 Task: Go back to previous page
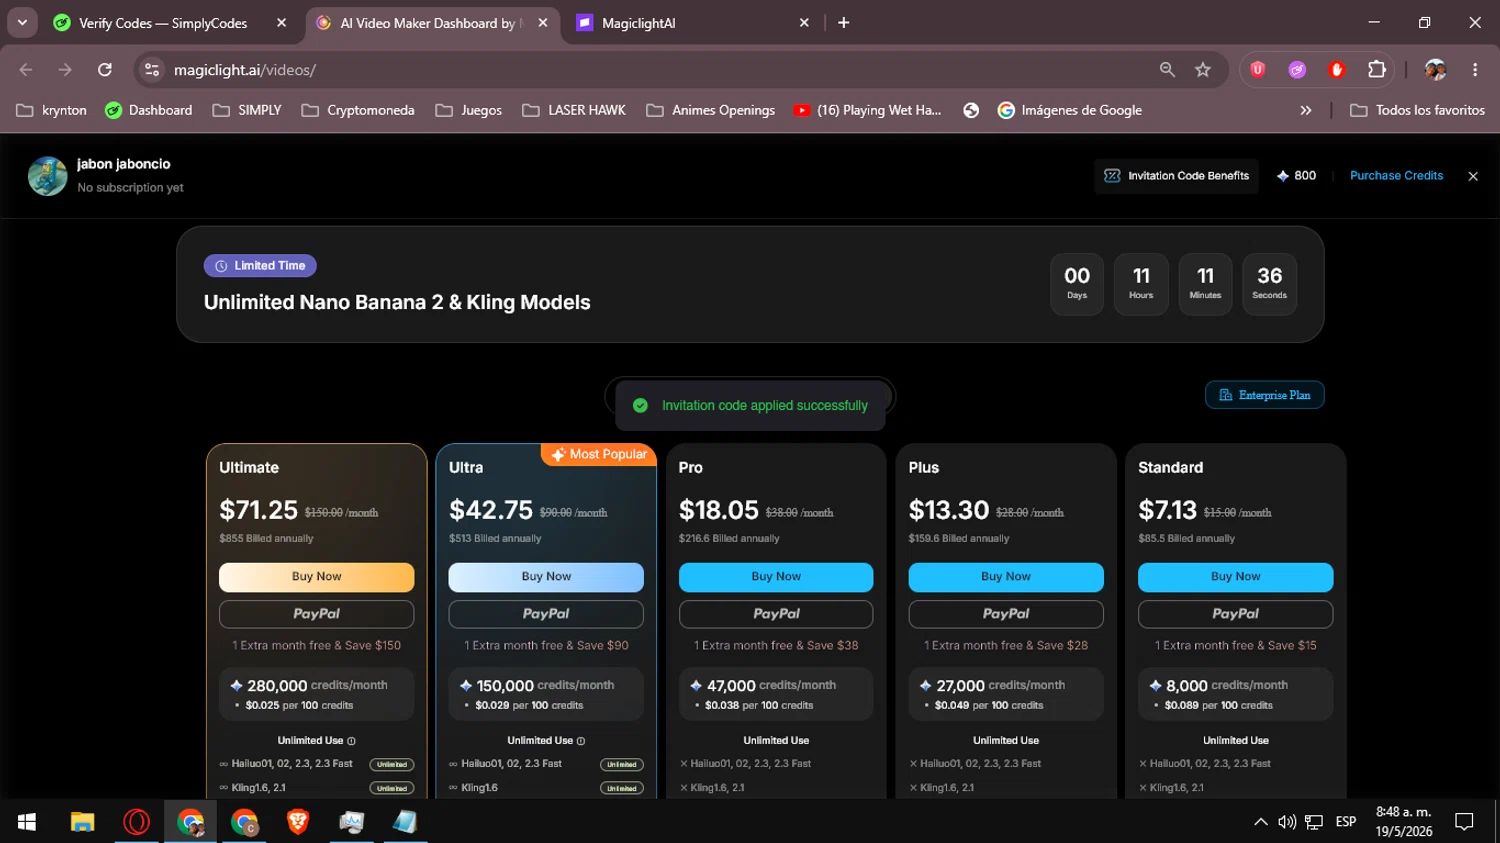(x=26, y=70)
